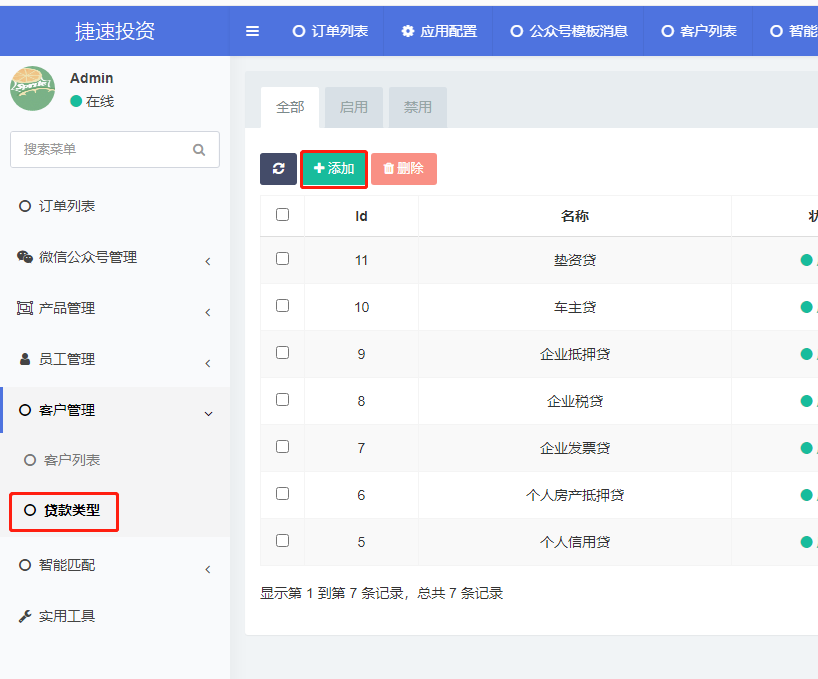
Task: Click the 捷速投资 site title link
Action: click(115, 31)
